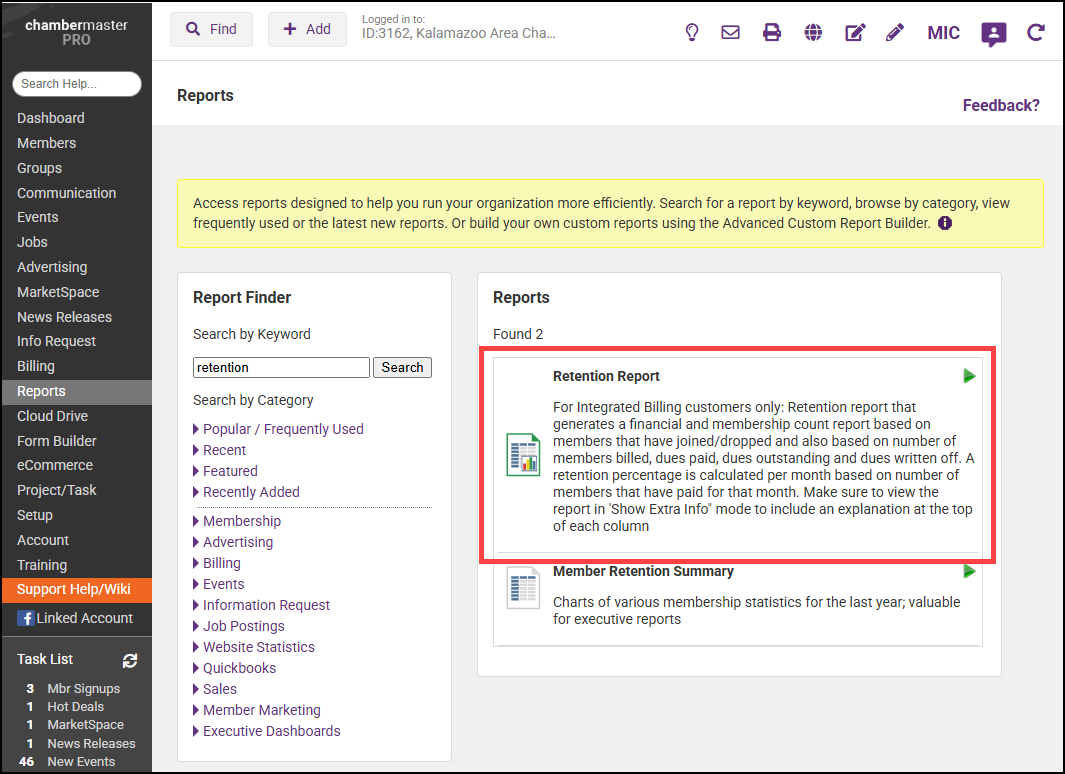Run Member Retention Summary green arrow

(969, 571)
